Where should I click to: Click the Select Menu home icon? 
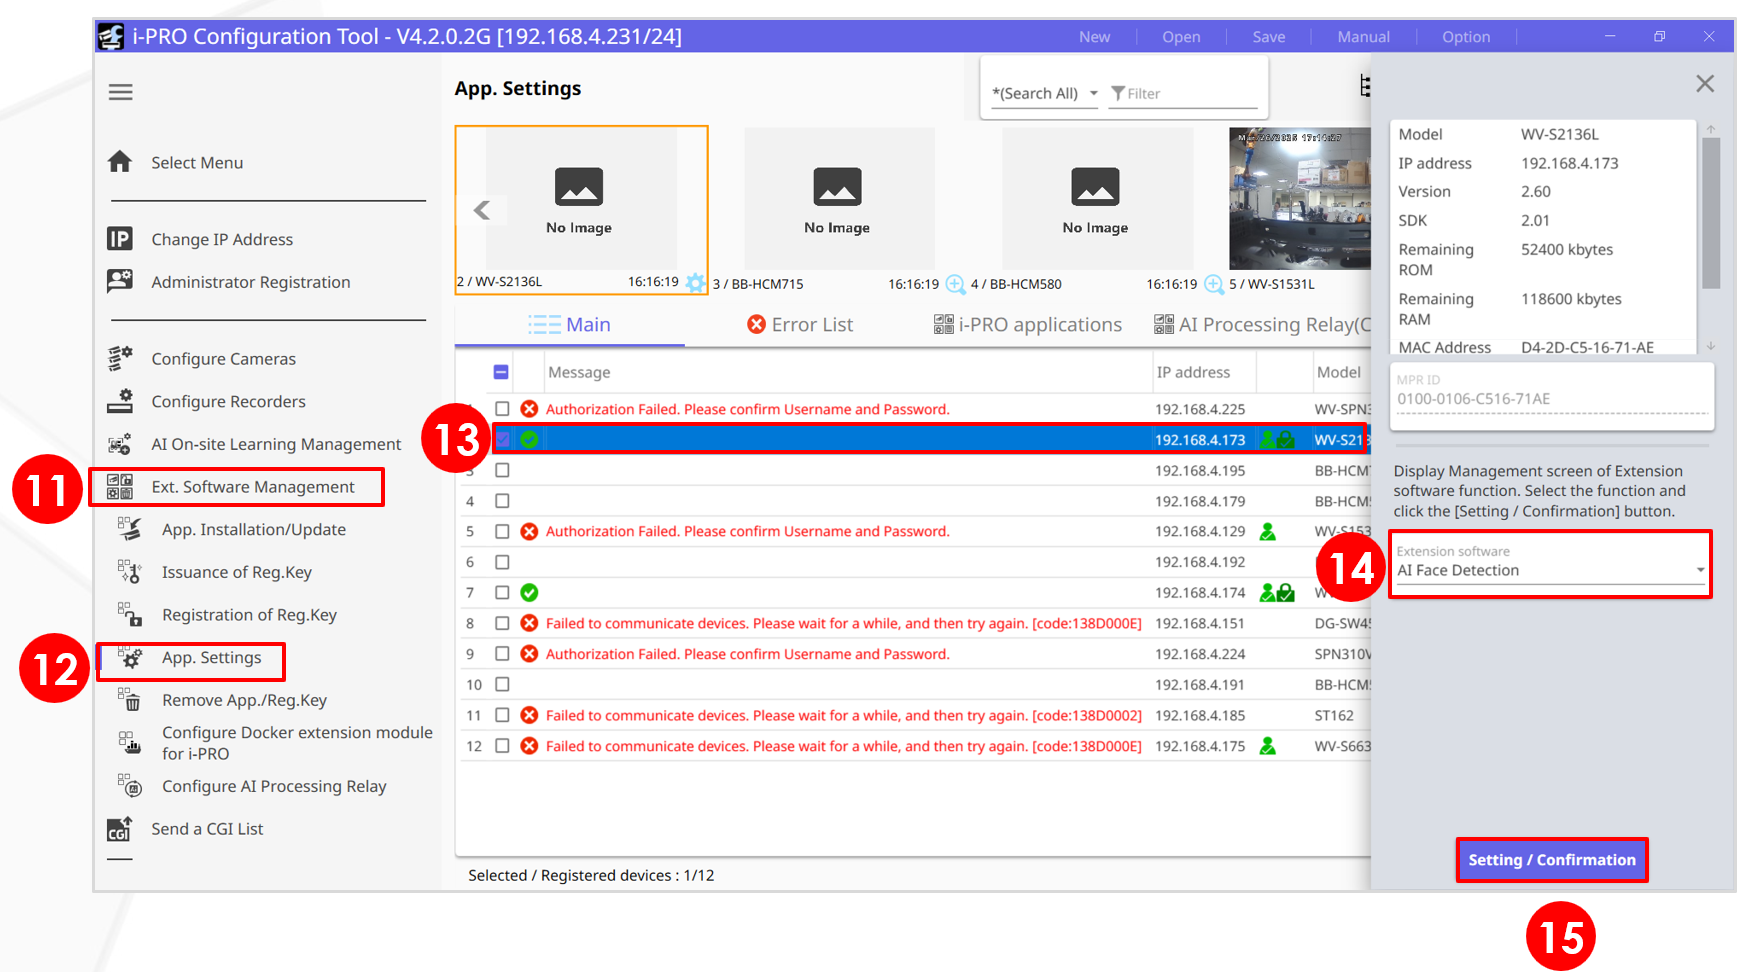point(120,162)
